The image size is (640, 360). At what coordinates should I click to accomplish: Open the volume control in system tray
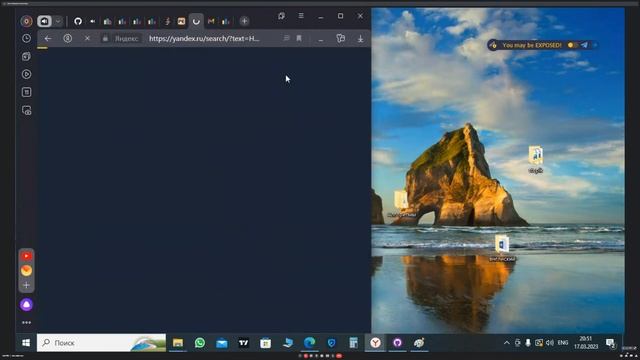(x=550, y=343)
